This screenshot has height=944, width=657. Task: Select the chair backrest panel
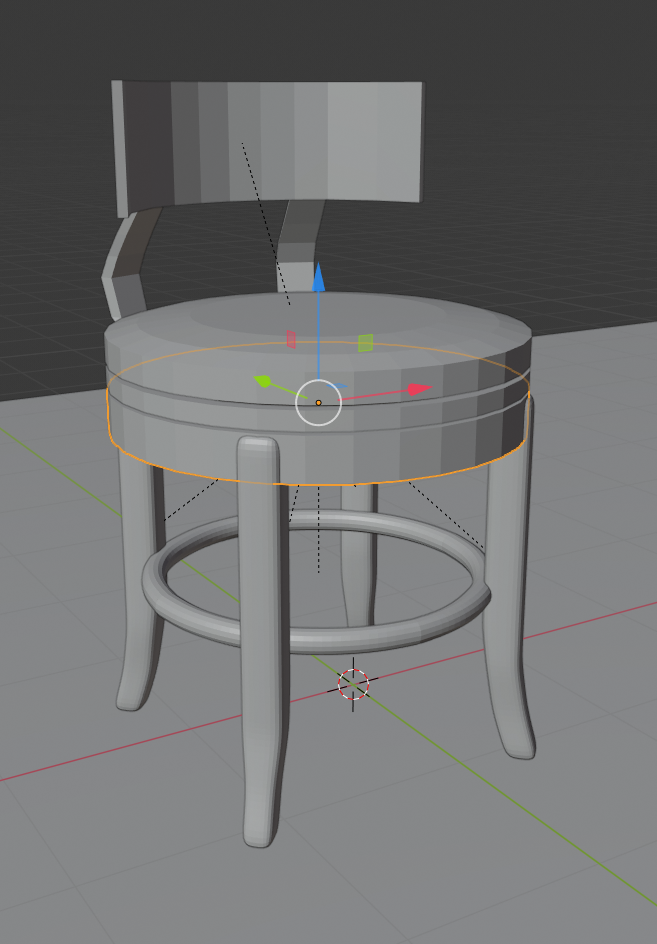(270, 140)
